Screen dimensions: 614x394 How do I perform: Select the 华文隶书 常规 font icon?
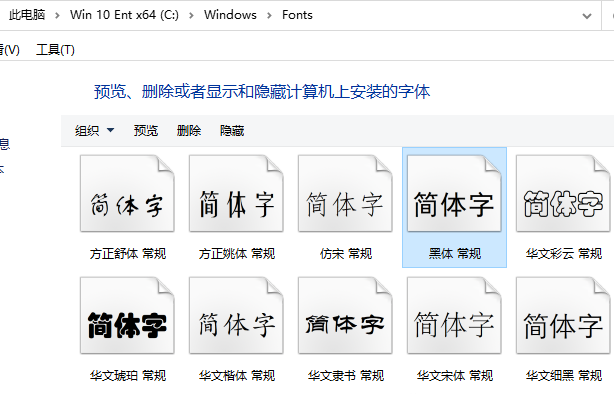pos(345,316)
